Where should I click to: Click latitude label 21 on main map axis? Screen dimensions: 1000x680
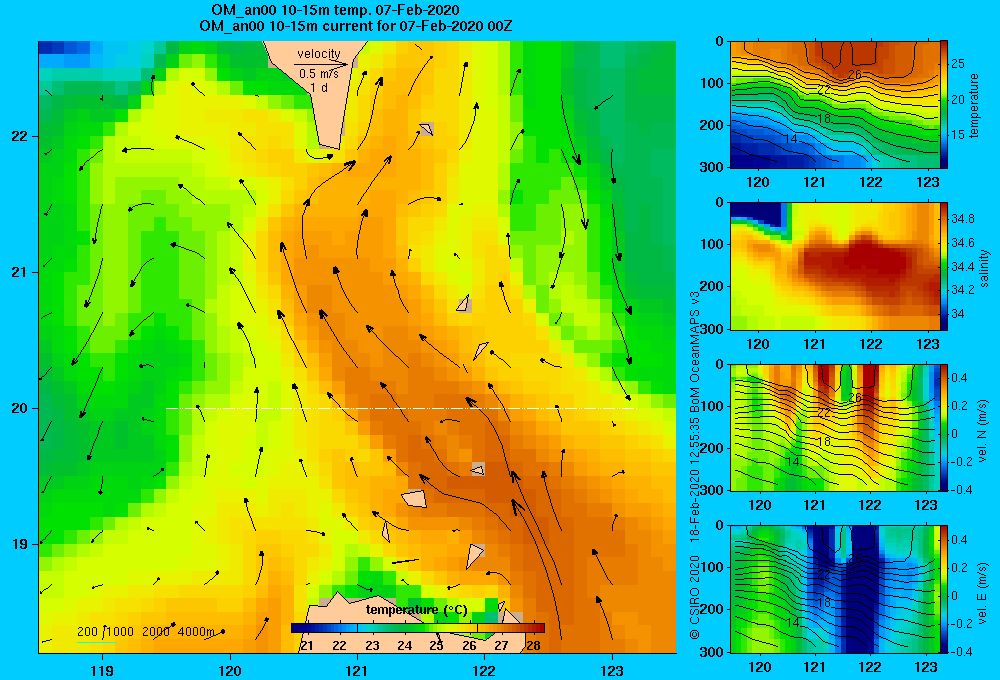point(19,272)
